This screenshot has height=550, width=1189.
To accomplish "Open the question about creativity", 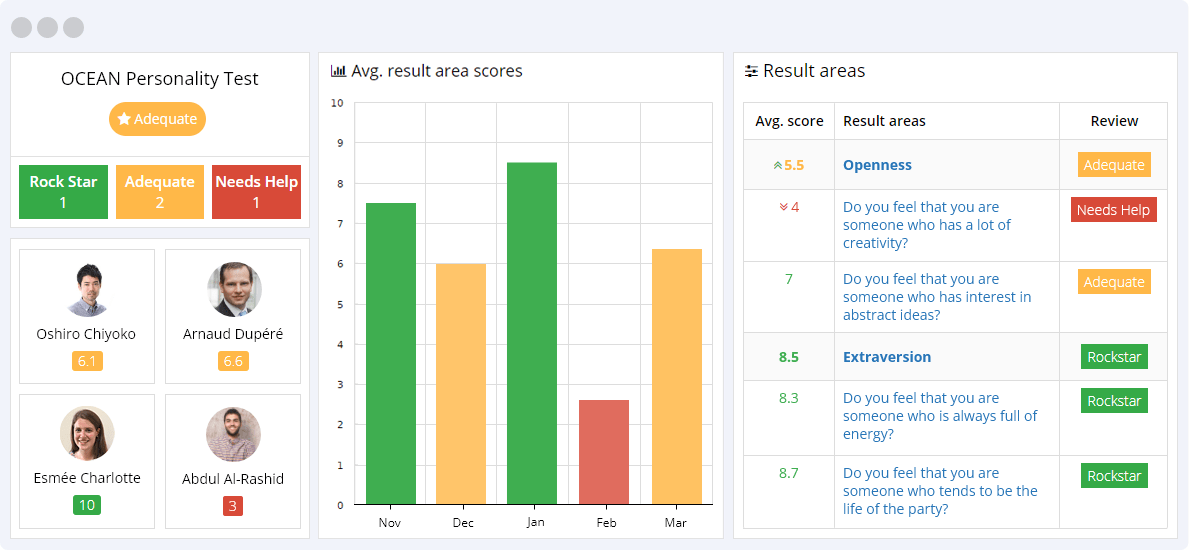I will [926, 225].
